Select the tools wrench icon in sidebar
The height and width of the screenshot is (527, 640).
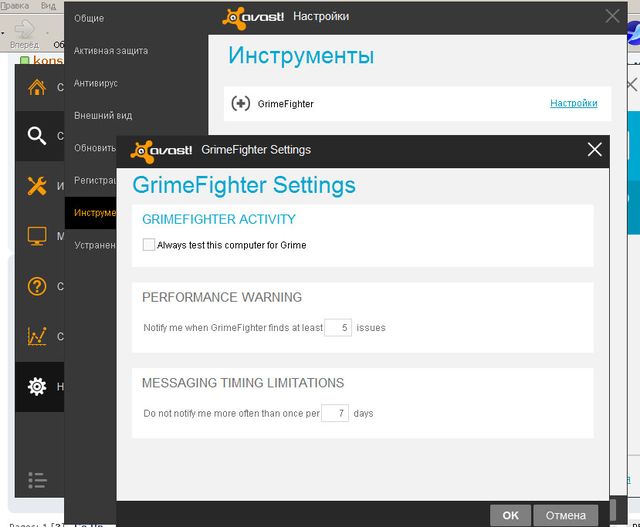click(37, 186)
